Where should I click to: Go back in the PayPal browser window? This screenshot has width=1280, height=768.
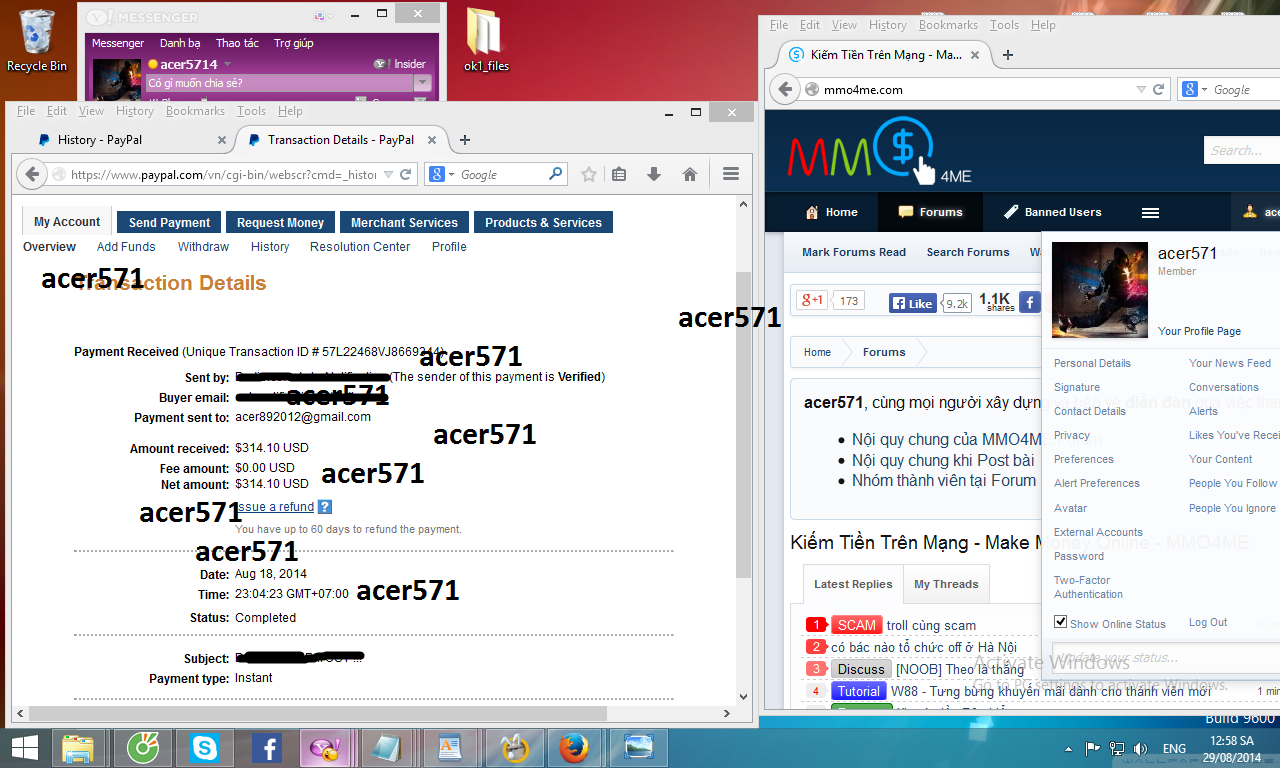pyautogui.click(x=32, y=174)
